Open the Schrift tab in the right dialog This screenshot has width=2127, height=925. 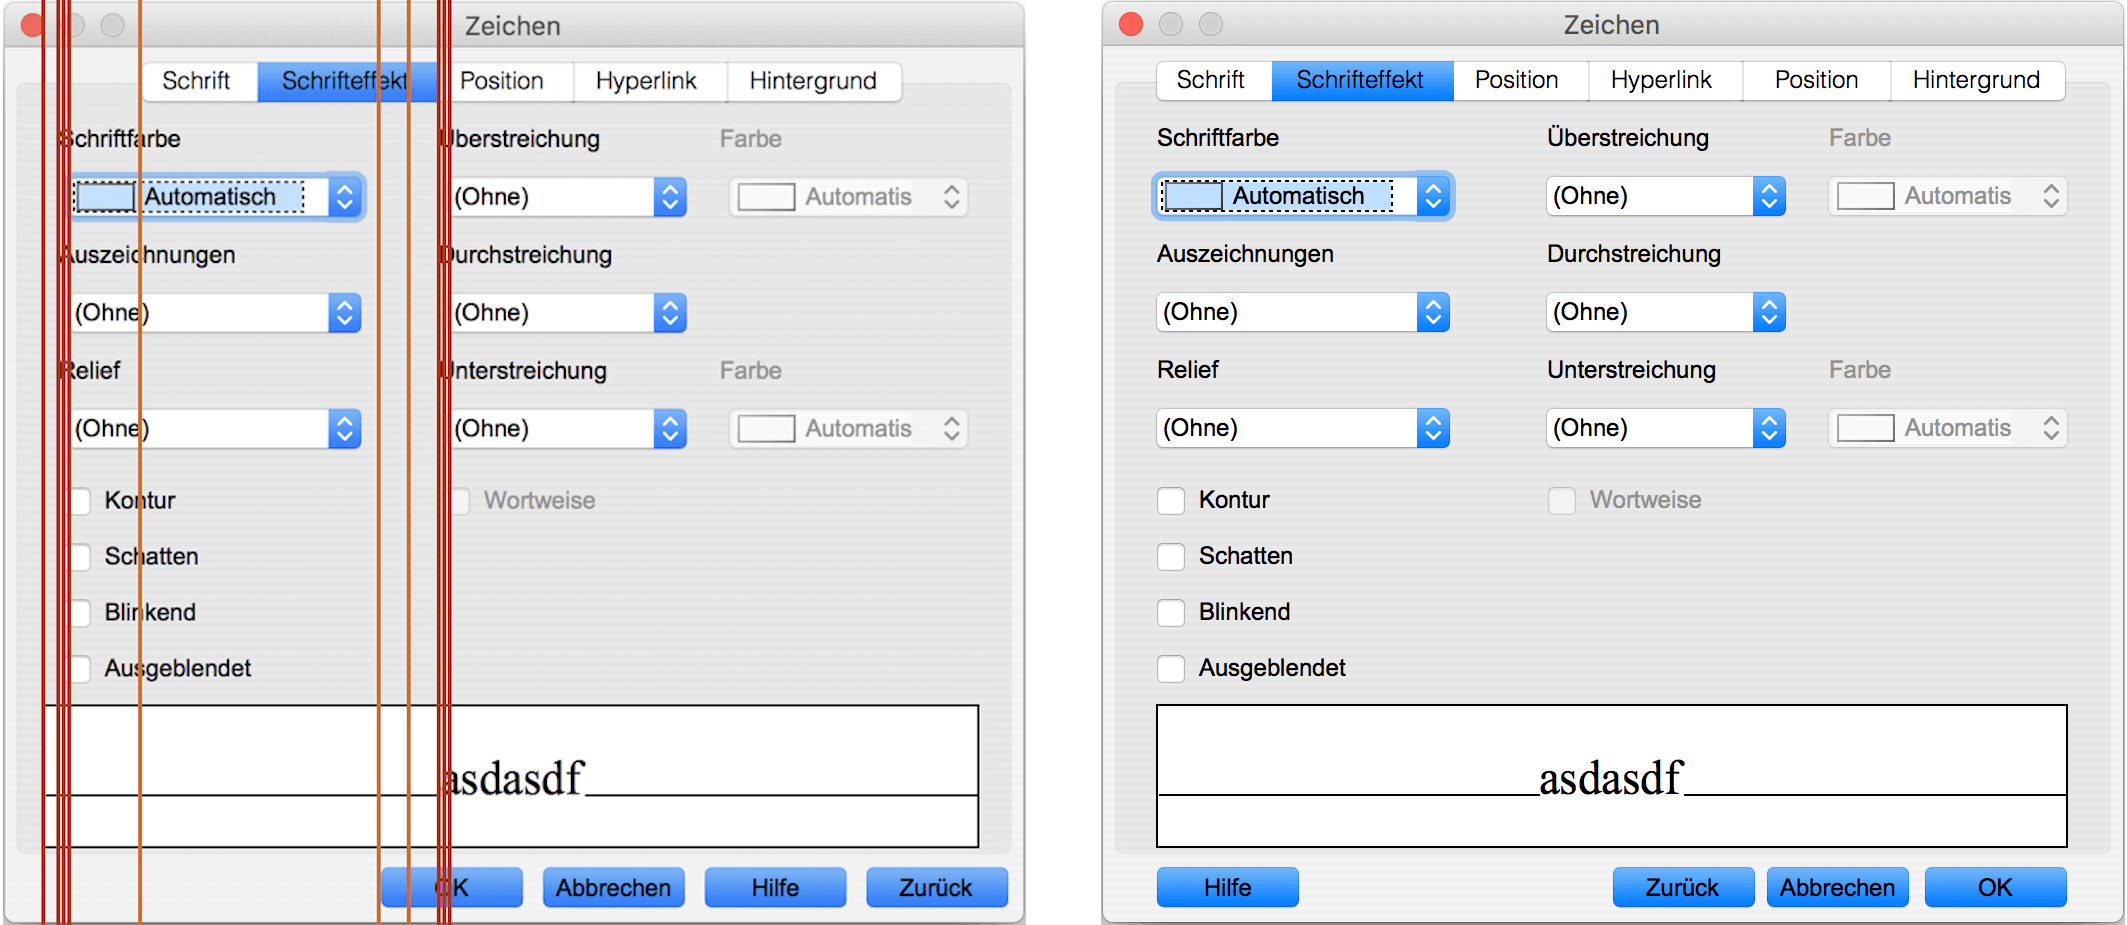click(1211, 80)
